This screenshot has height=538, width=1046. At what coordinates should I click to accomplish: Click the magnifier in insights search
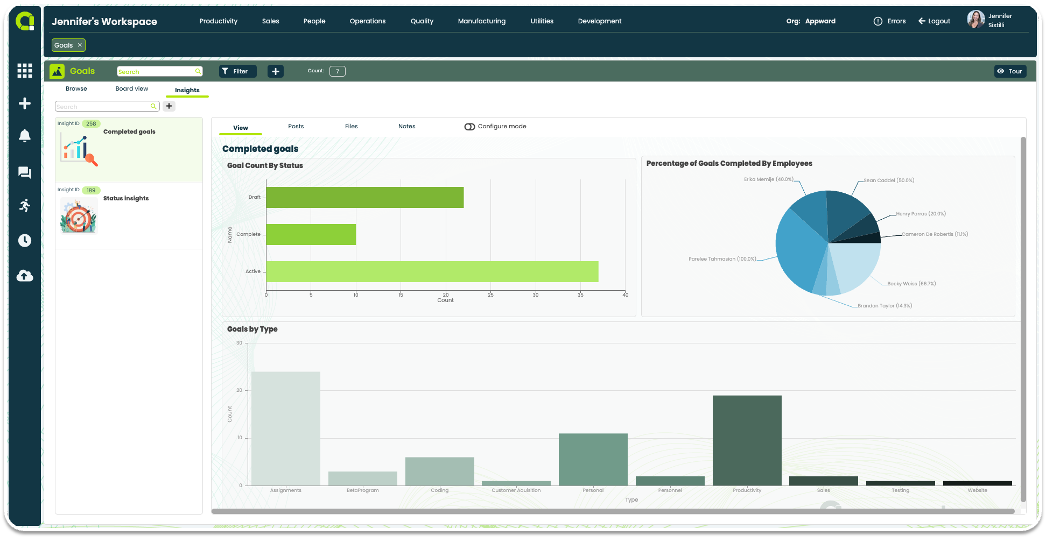(x=153, y=106)
